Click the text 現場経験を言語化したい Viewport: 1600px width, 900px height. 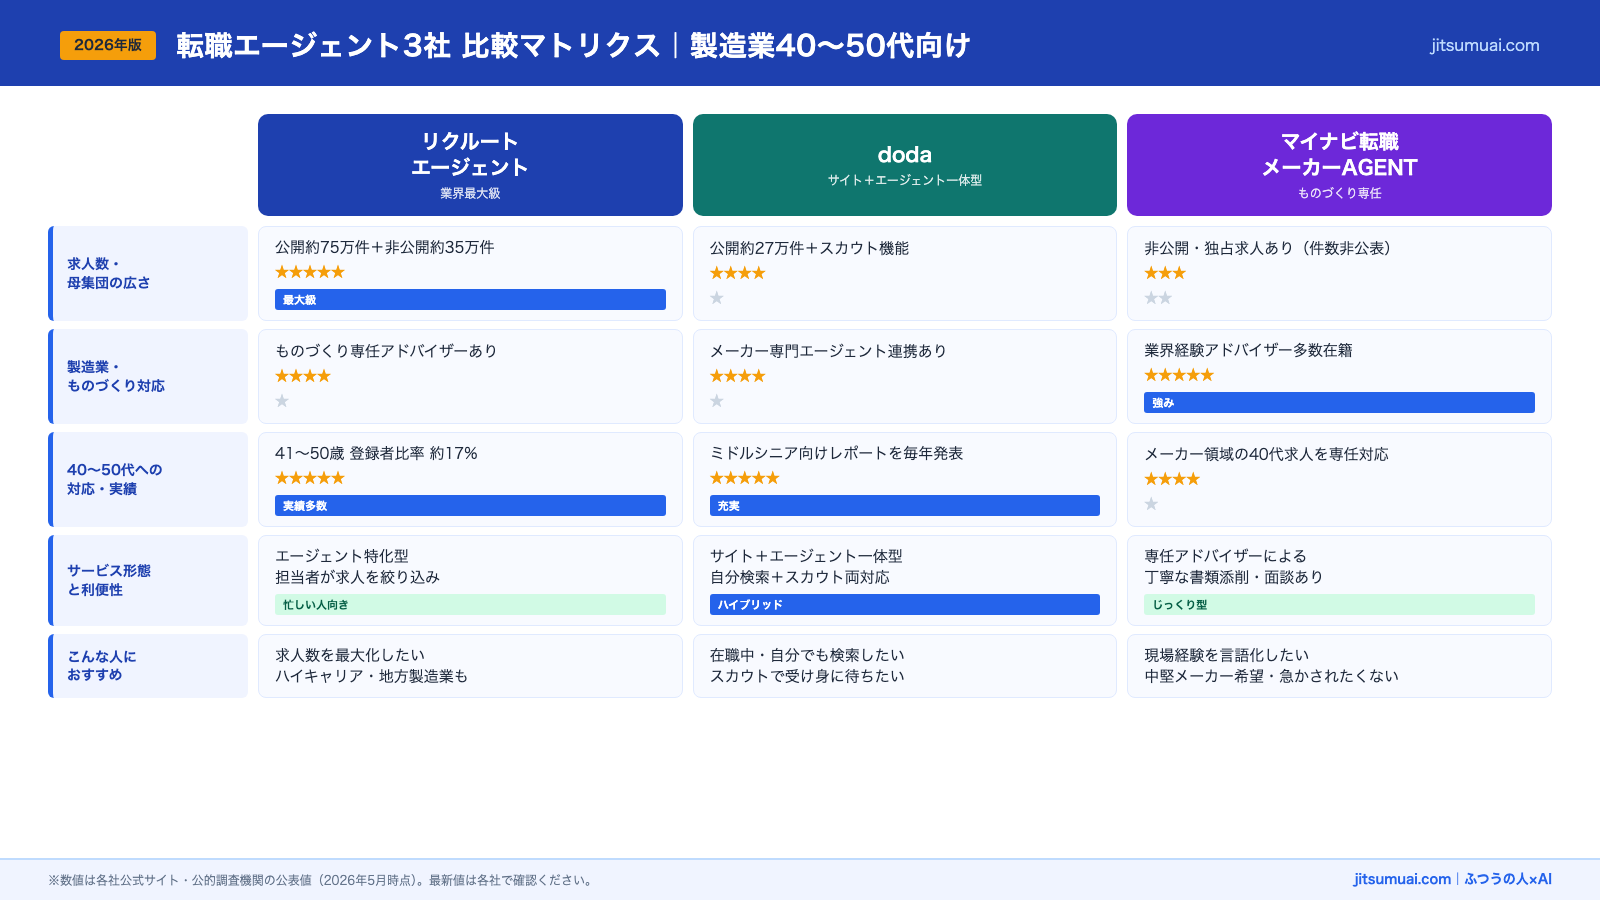[x=1227, y=655]
